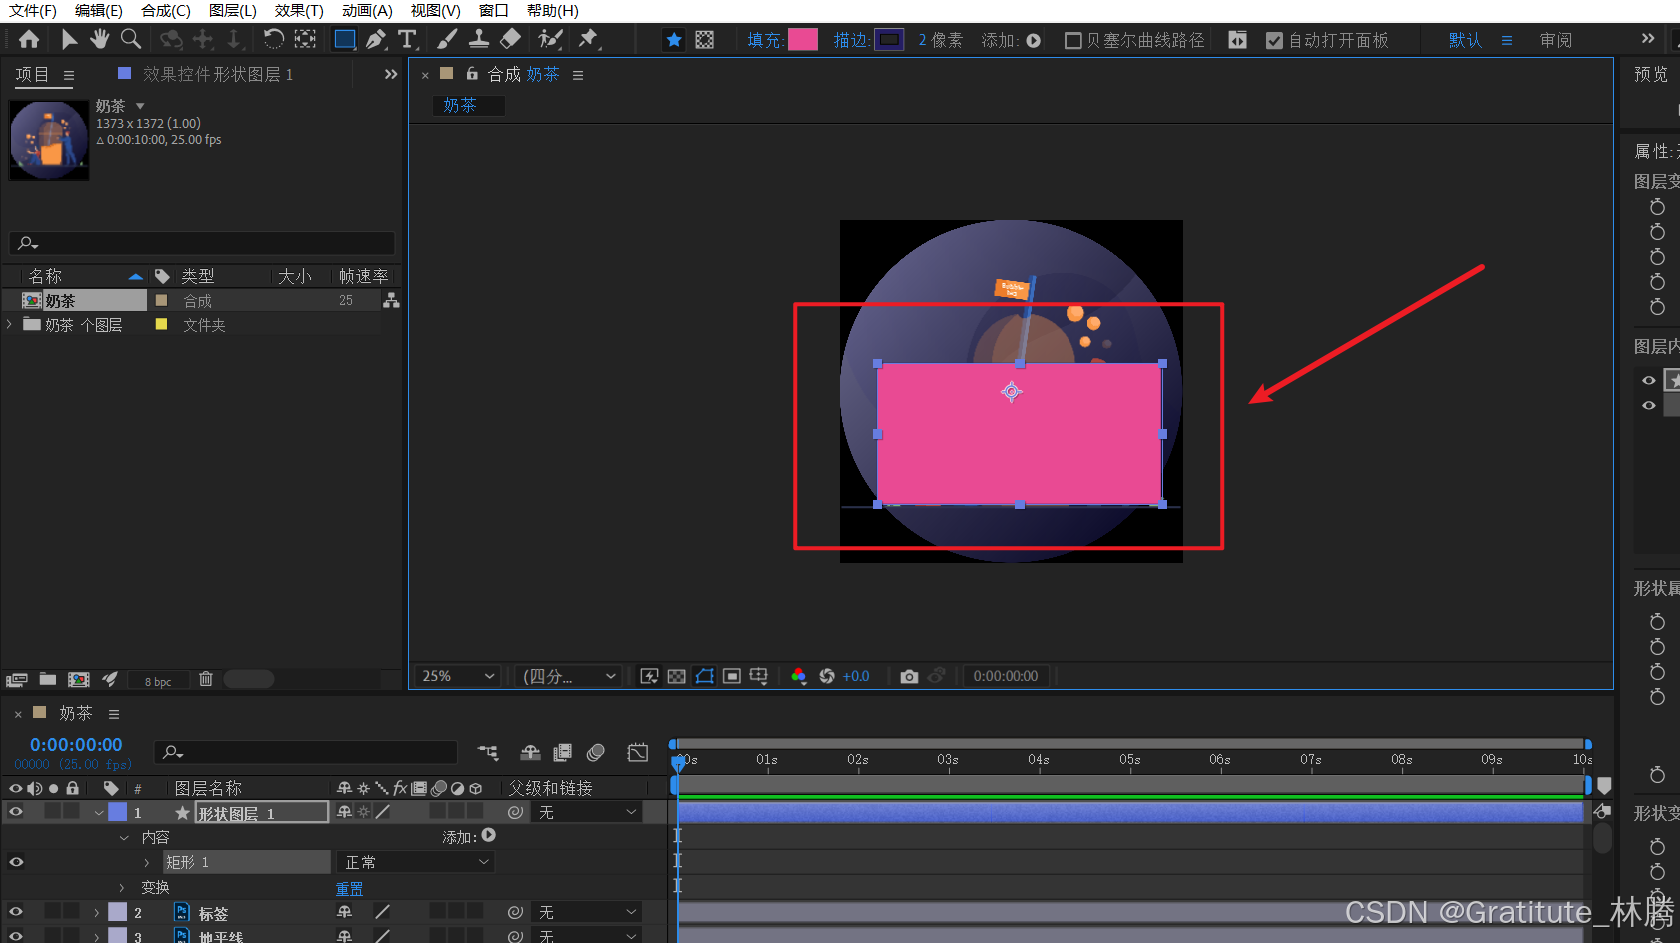Select the Selection arrow tool
Viewport: 1680px width, 943px height.
click(x=69, y=39)
